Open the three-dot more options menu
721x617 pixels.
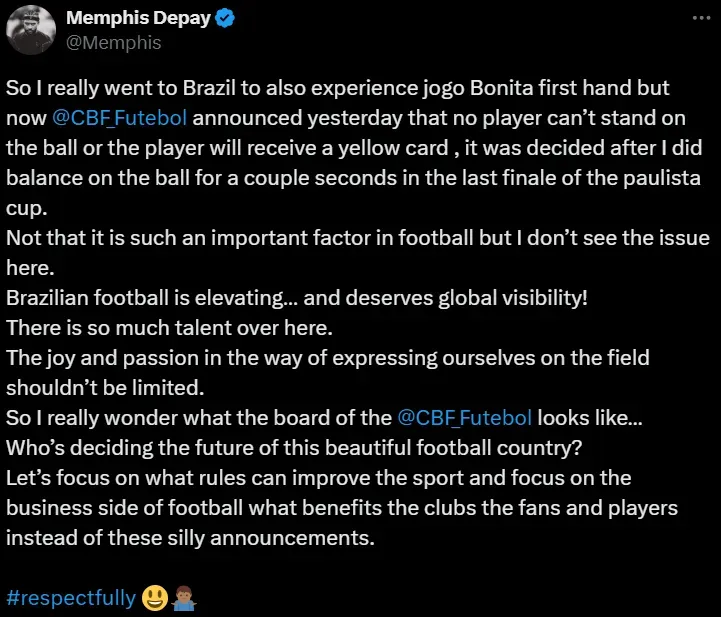(695, 19)
